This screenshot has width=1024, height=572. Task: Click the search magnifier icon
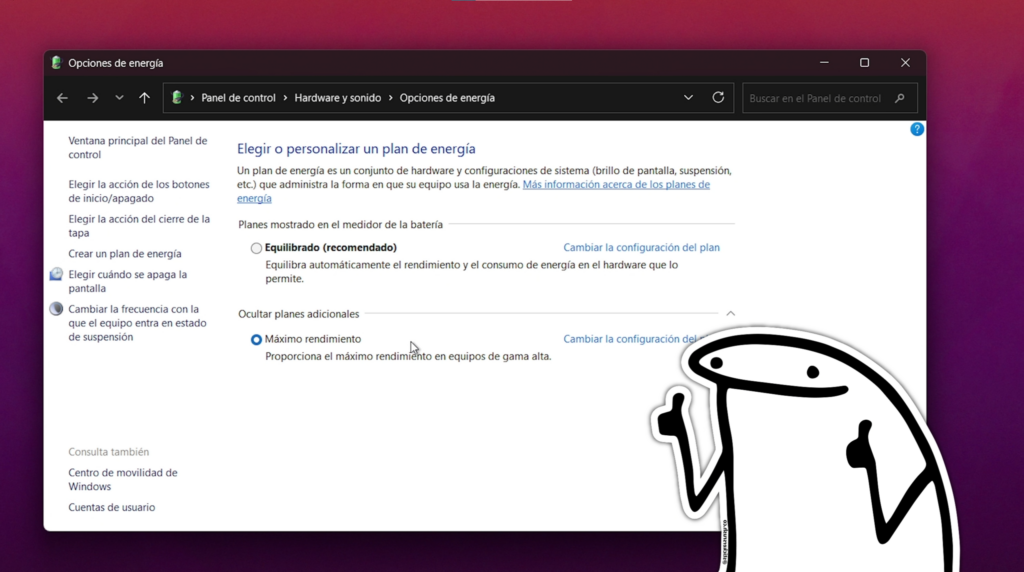pos(900,98)
